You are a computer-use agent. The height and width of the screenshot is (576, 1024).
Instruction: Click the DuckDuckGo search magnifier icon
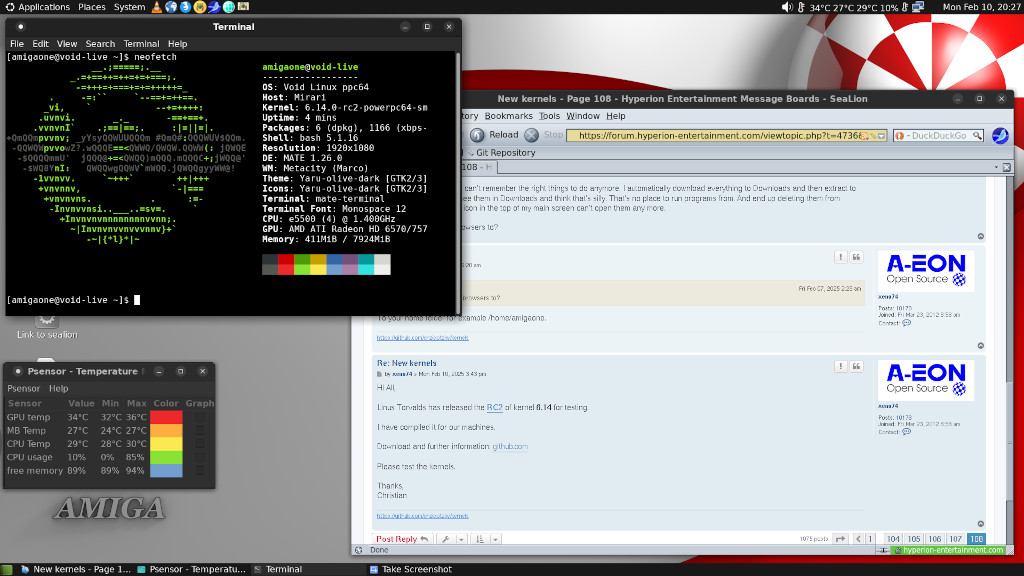click(x=977, y=136)
